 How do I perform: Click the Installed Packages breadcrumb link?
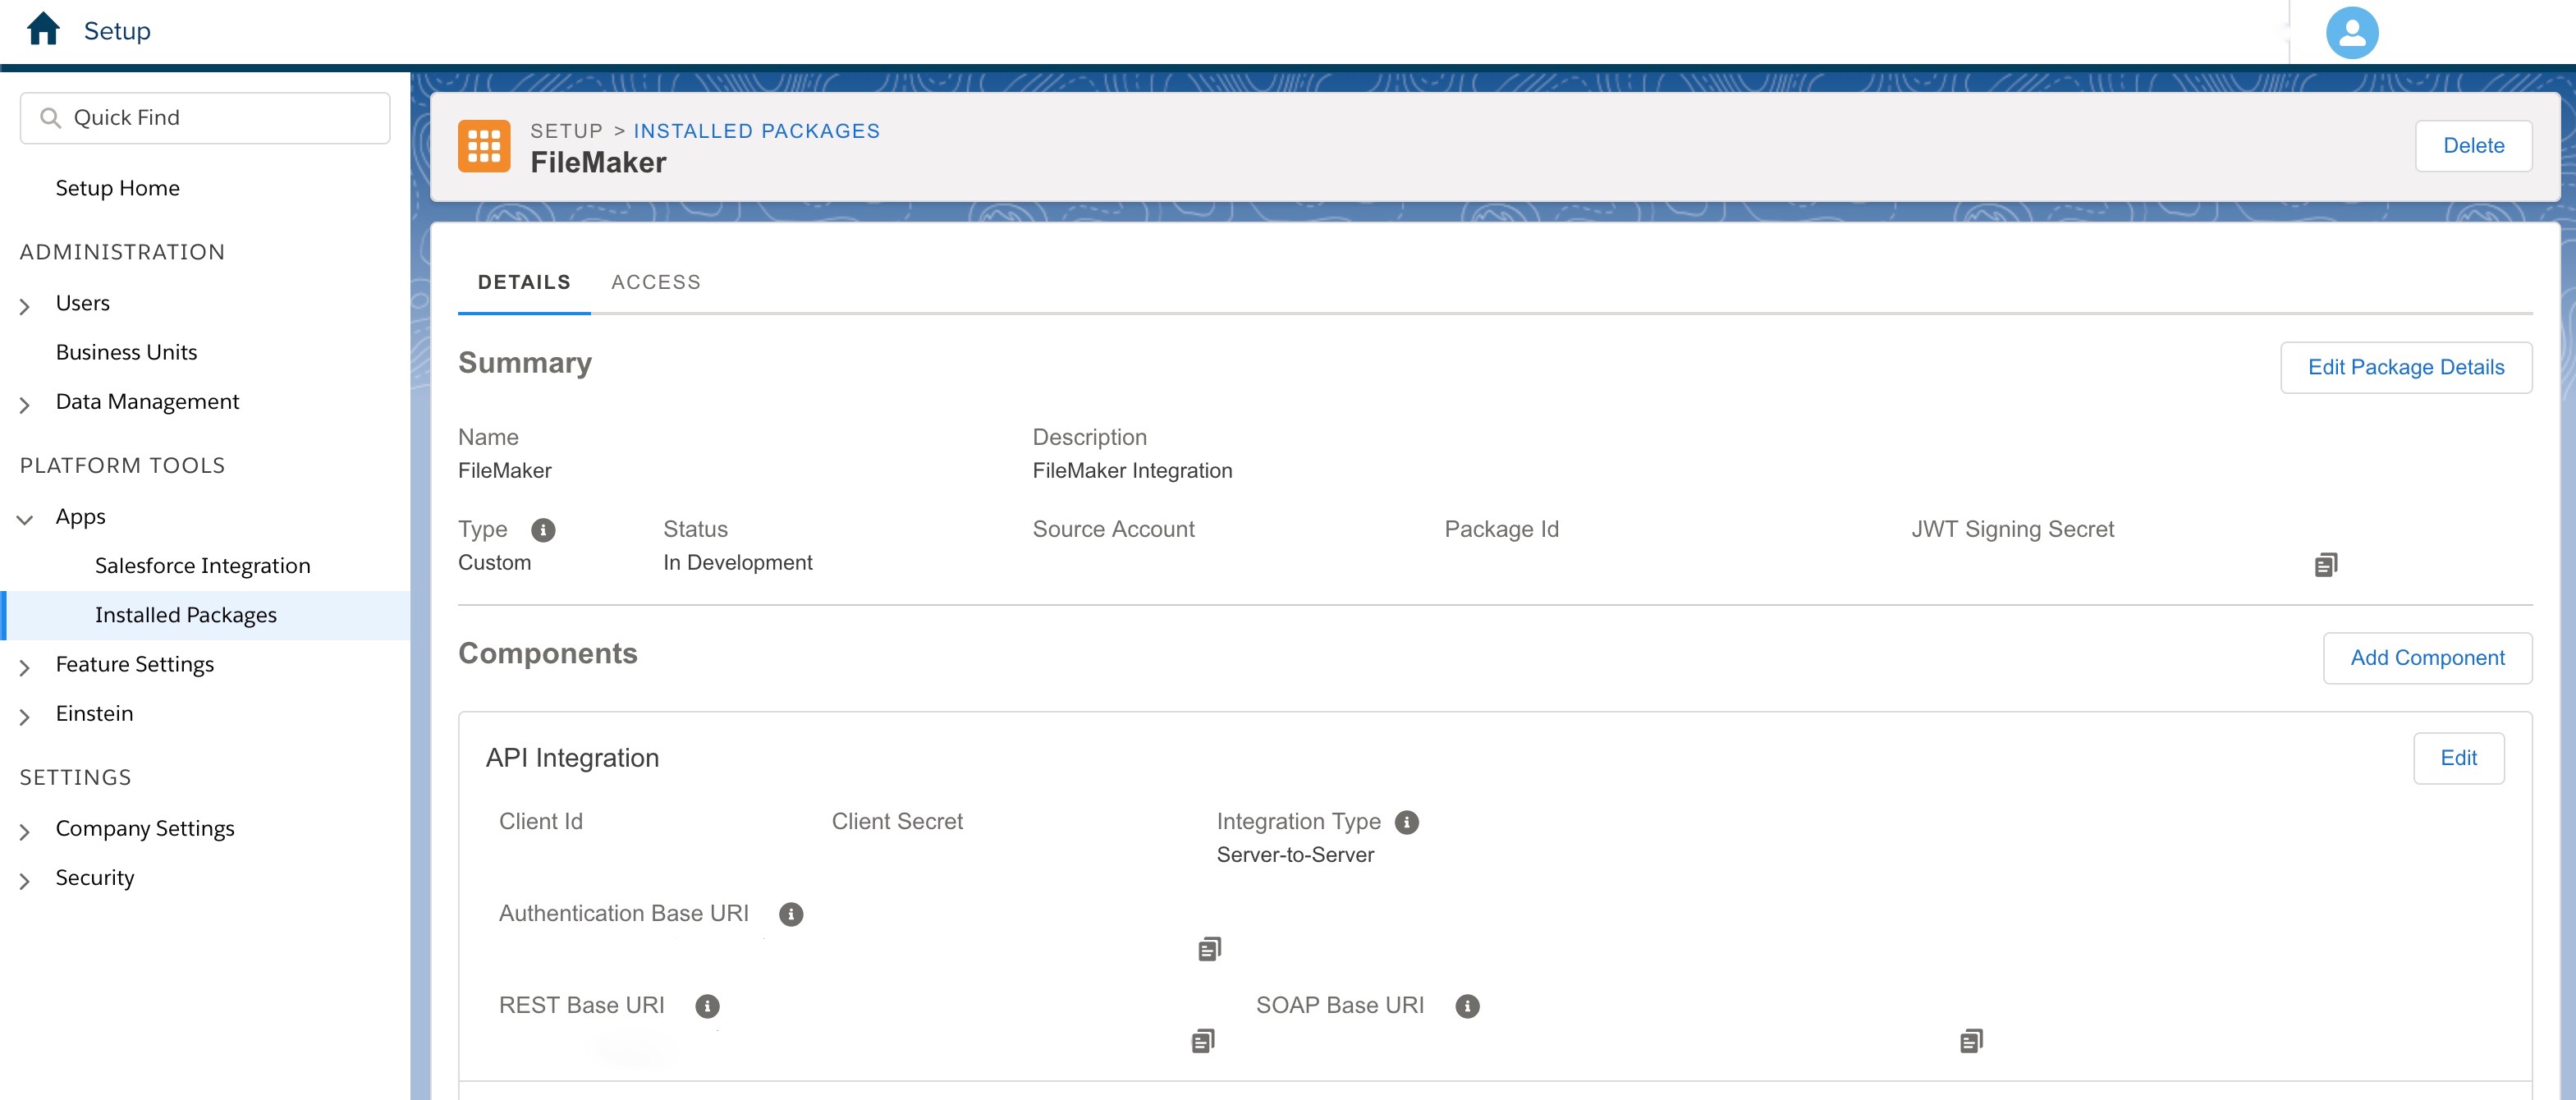[759, 130]
